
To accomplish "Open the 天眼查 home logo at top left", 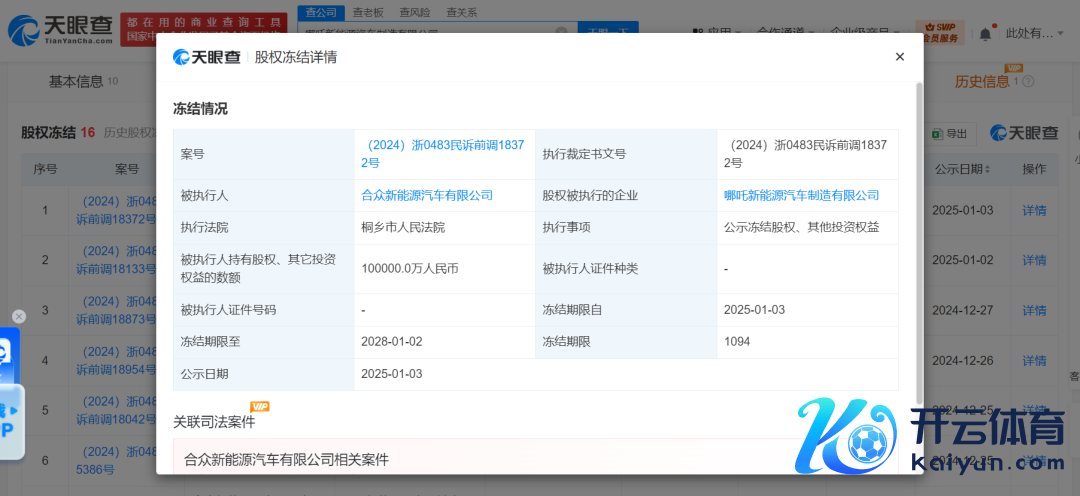I will [x=59, y=31].
